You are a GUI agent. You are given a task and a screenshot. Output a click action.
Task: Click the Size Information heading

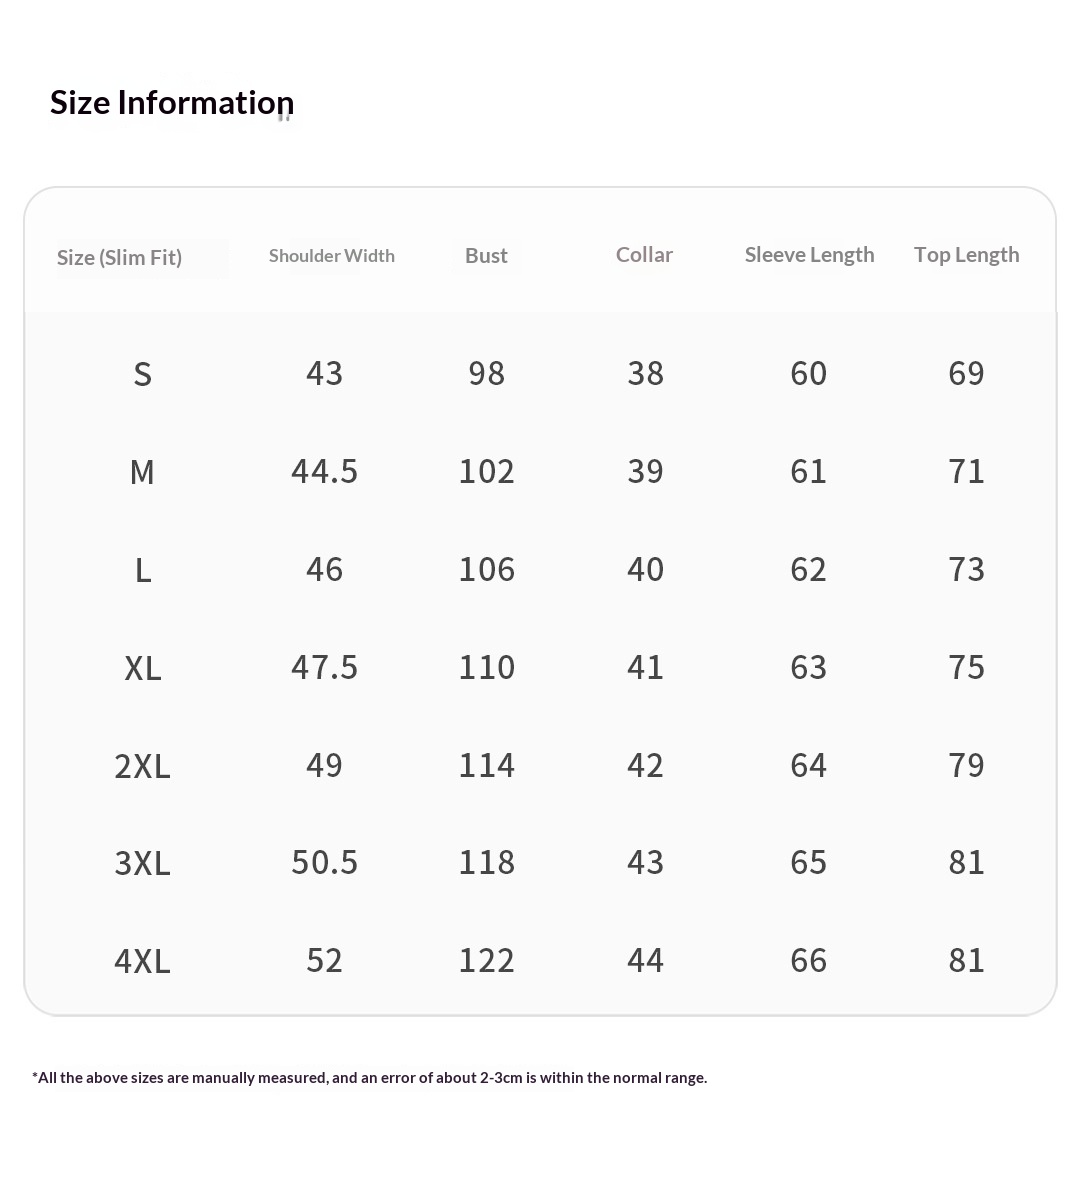(172, 102)
